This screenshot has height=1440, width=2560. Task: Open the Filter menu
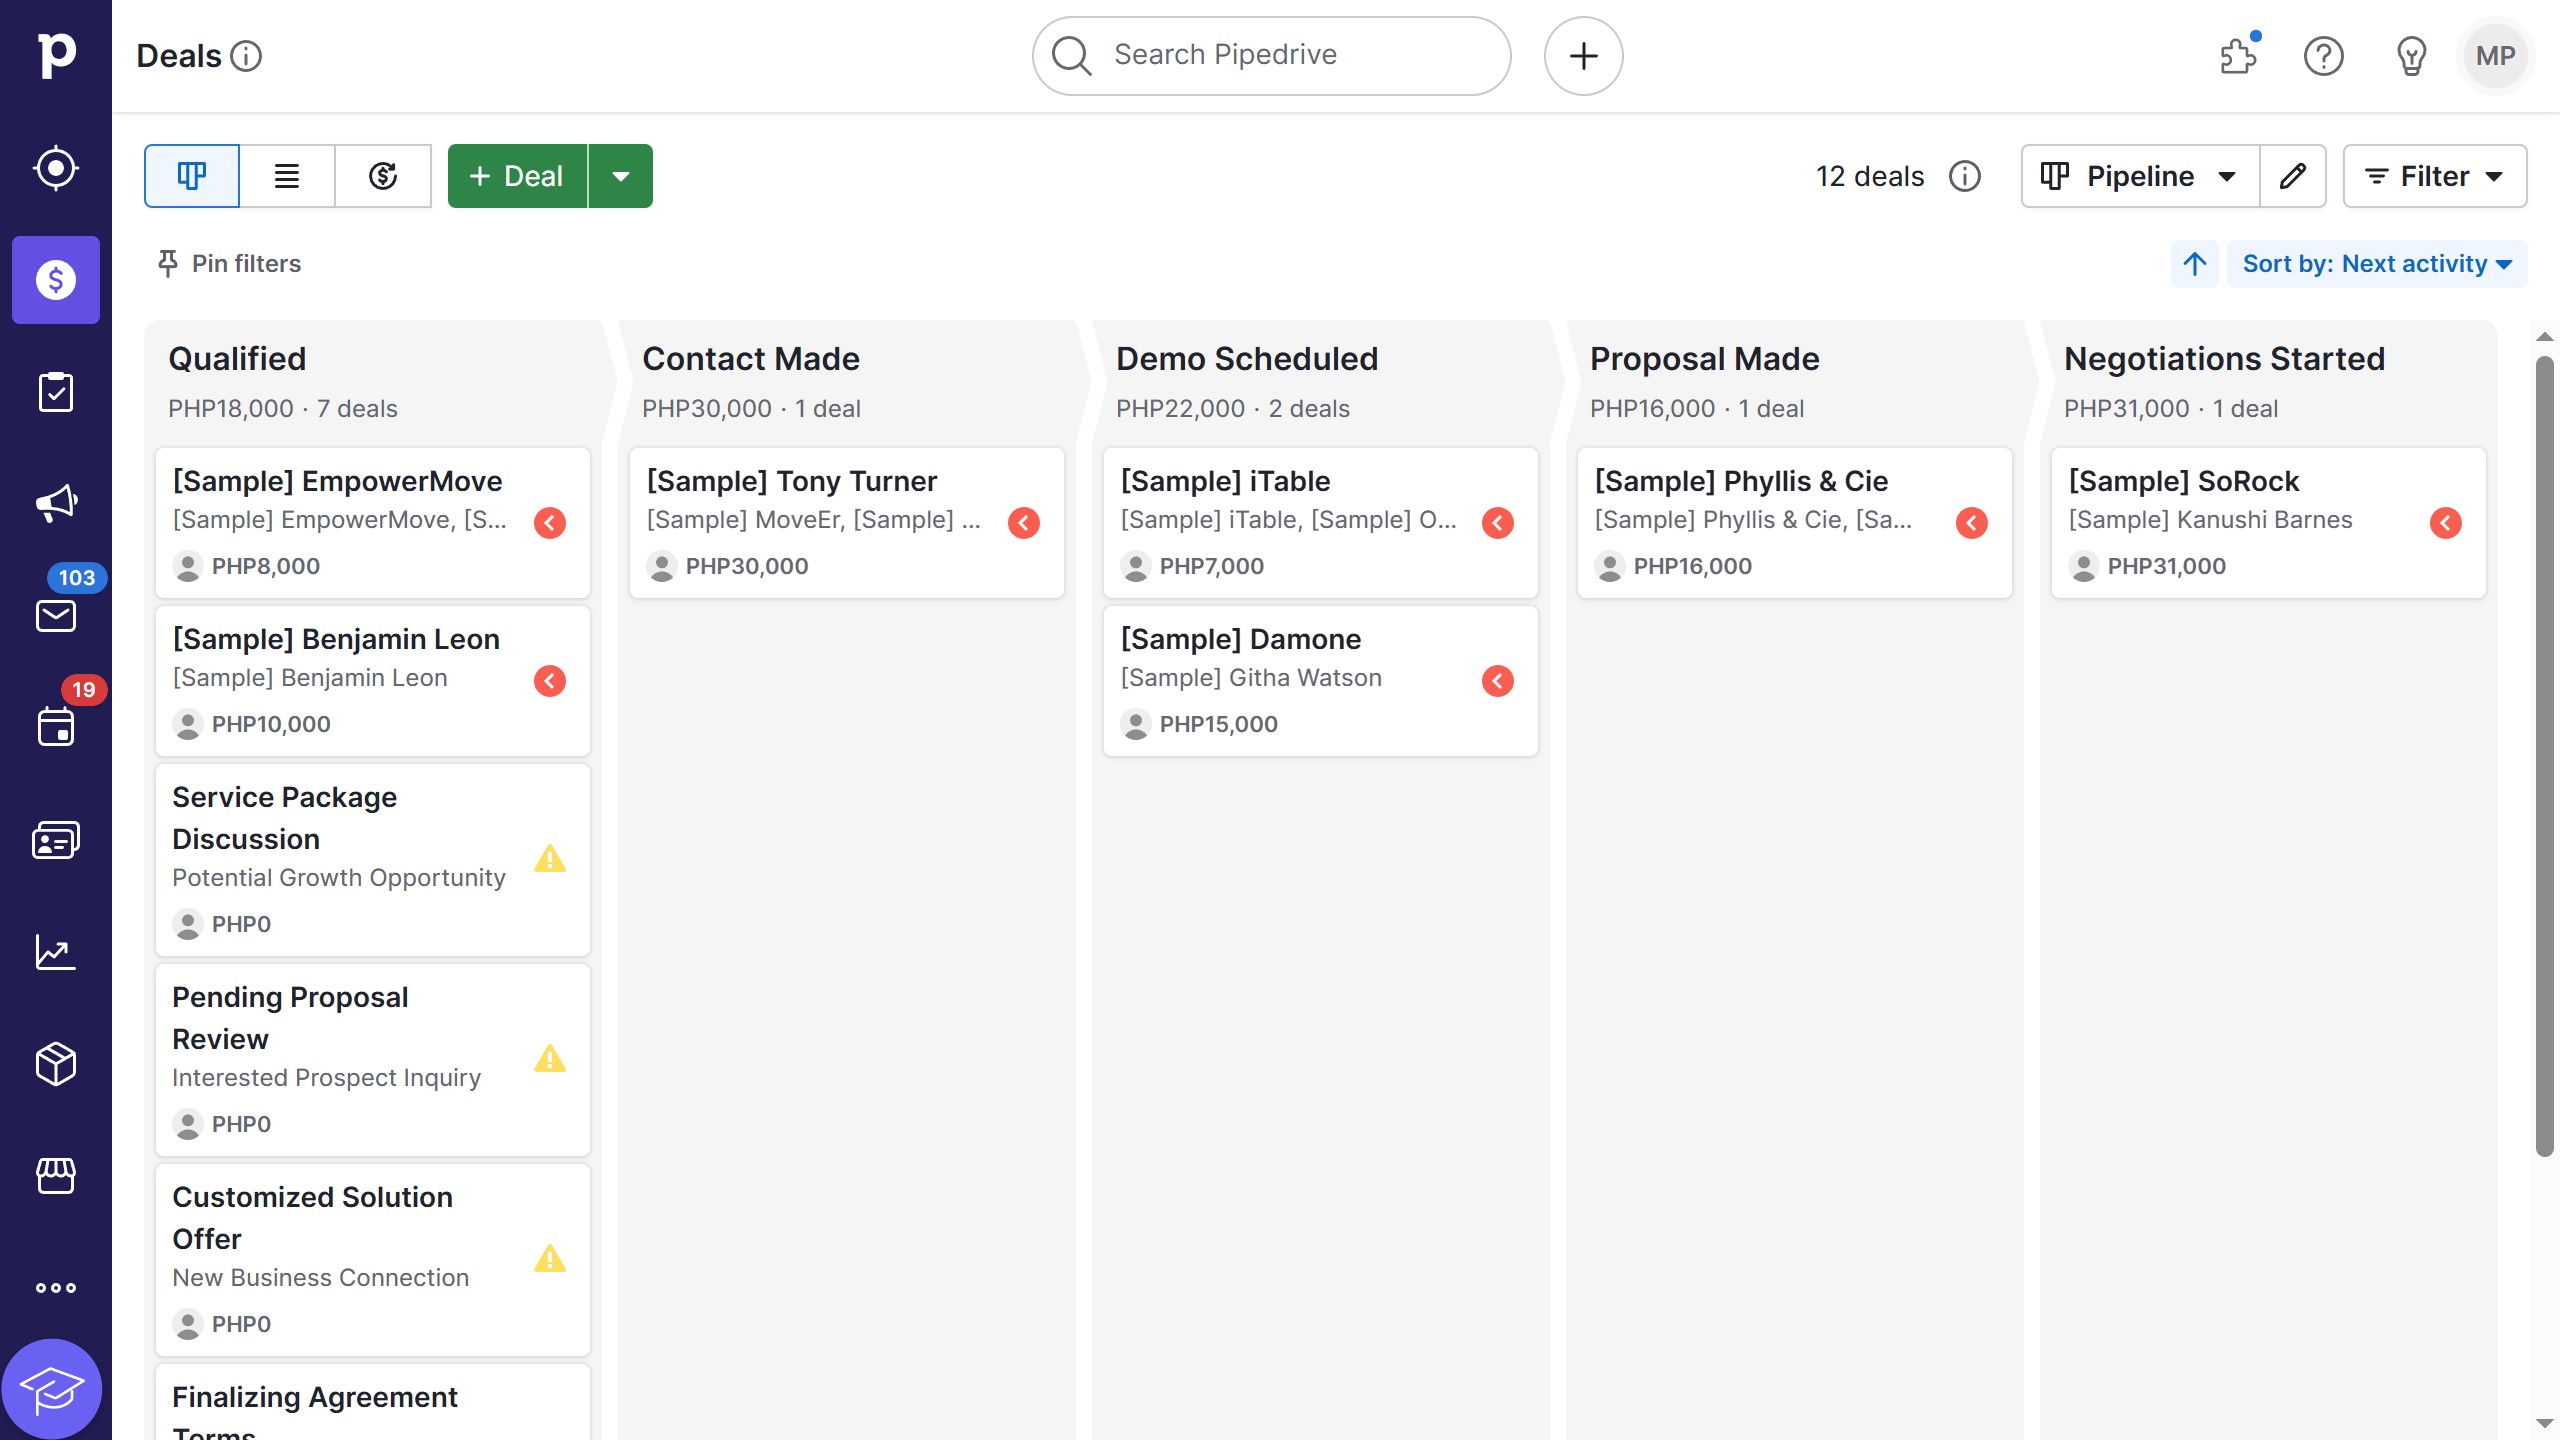(x=2434, y=175)
